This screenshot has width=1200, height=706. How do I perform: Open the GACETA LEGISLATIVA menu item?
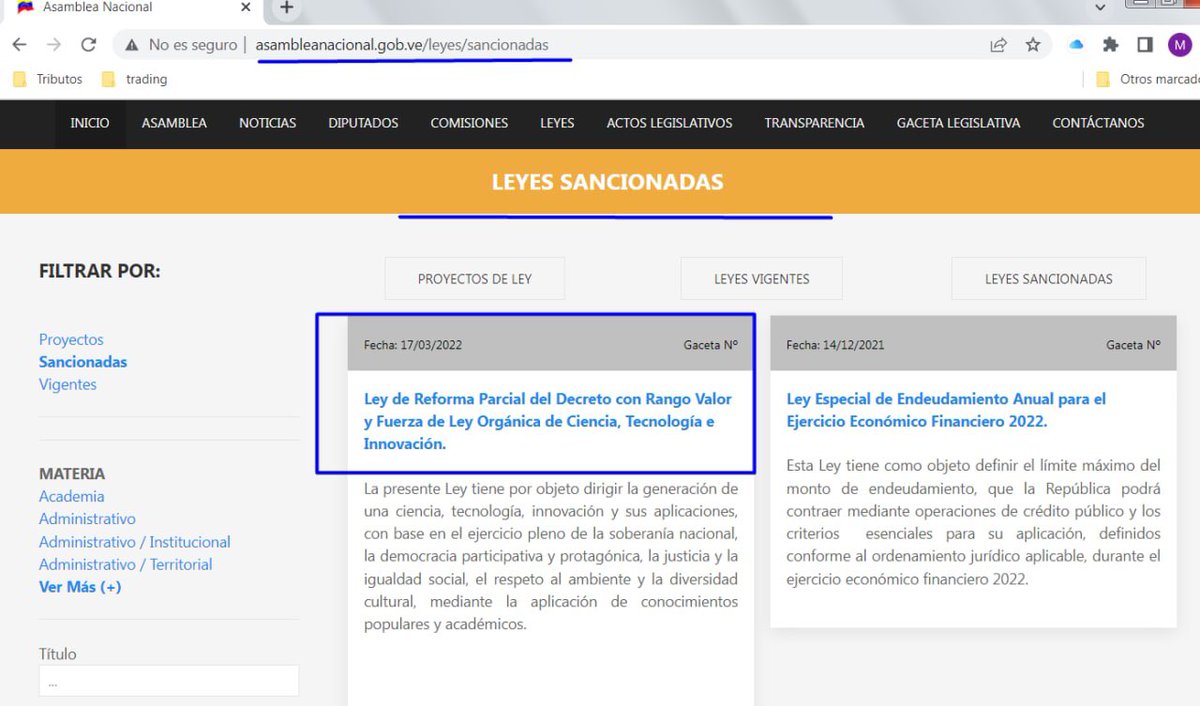tap(958, 123)
